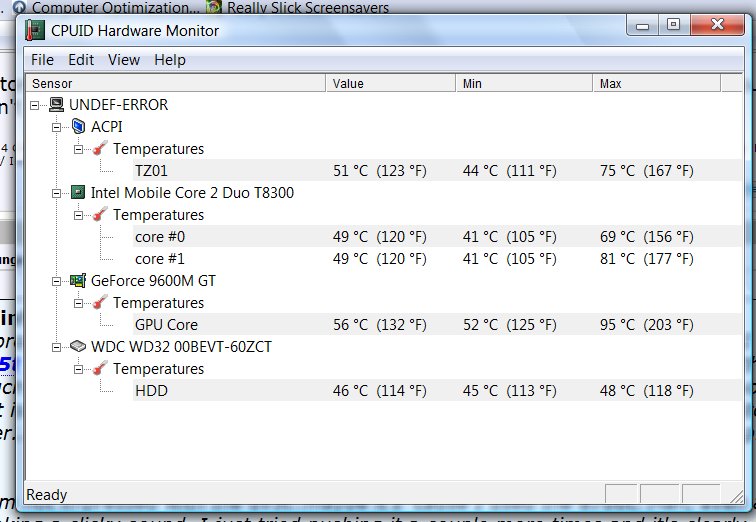756x522 pixels.
Task: Open the File menu
Action: [42, 60]
